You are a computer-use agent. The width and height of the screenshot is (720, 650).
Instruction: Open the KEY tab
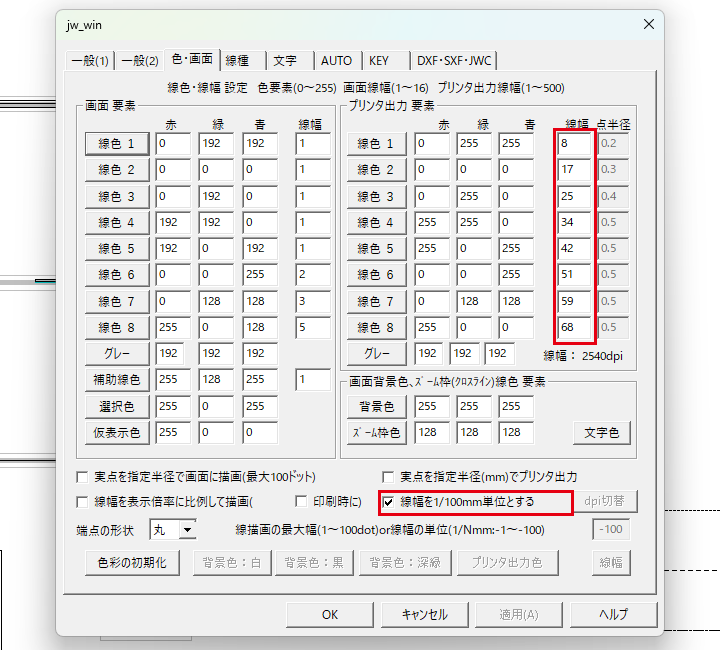(x=386, y=61)
